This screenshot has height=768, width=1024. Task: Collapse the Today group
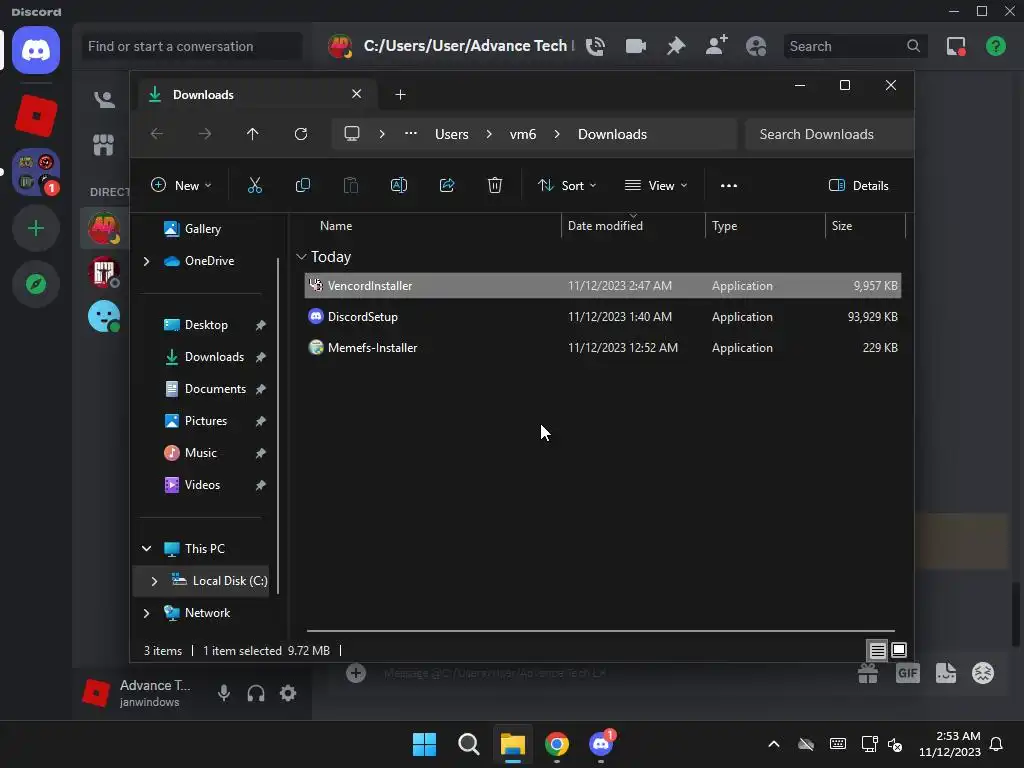(x=301, y=257)
